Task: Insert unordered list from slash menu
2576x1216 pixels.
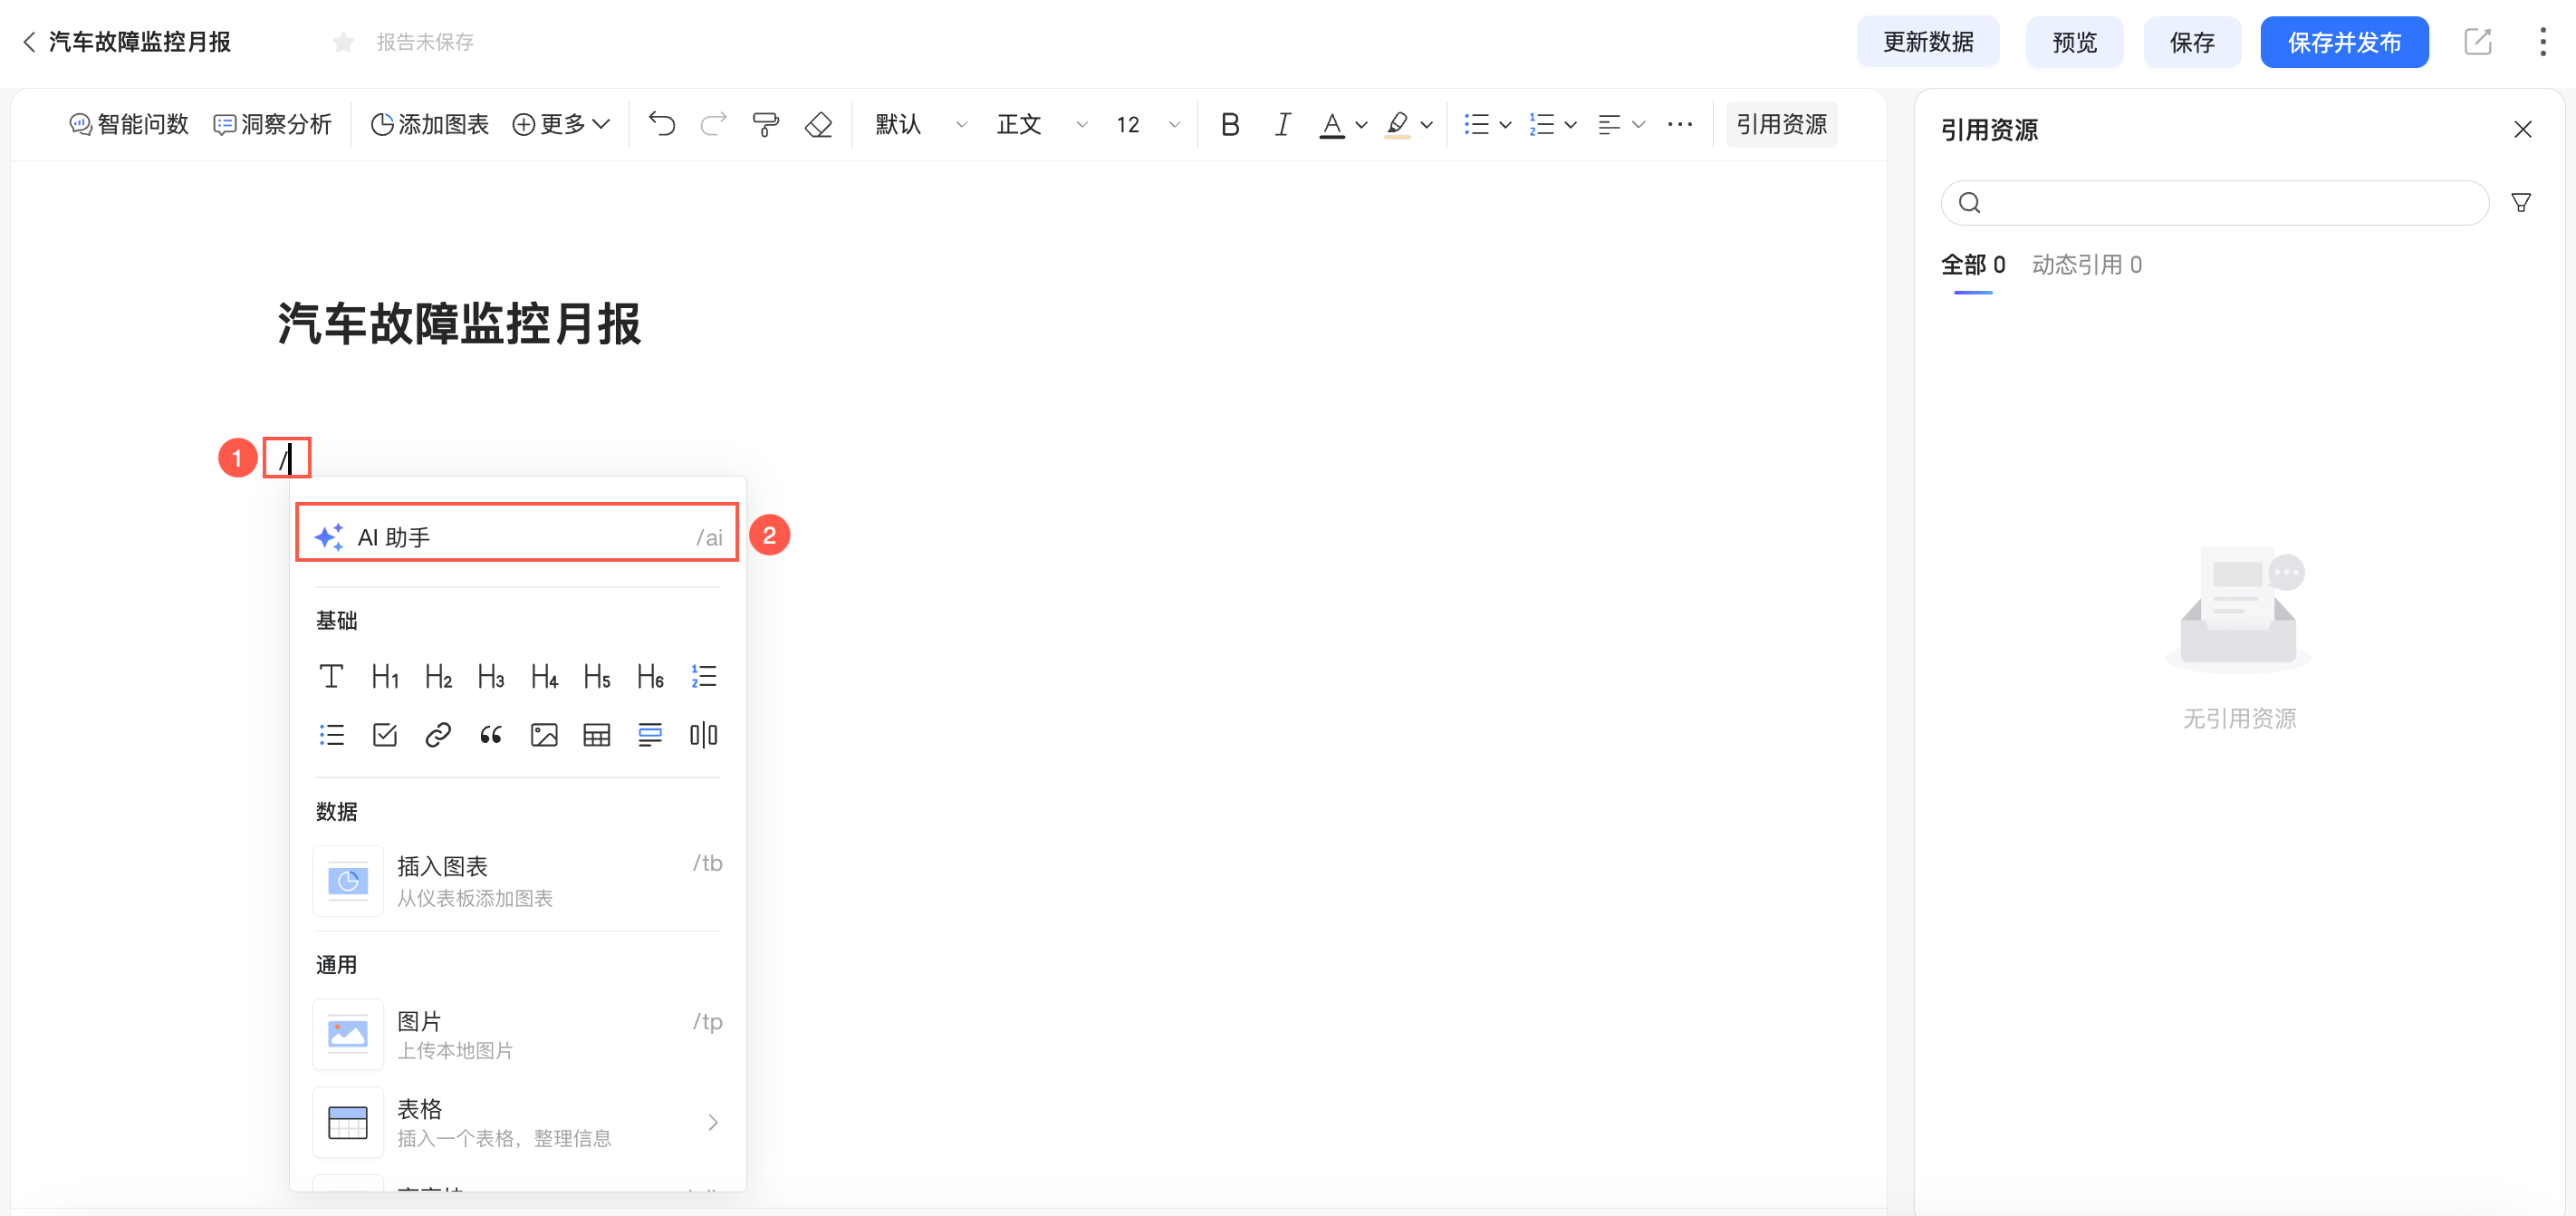Action: click(331, 736)
